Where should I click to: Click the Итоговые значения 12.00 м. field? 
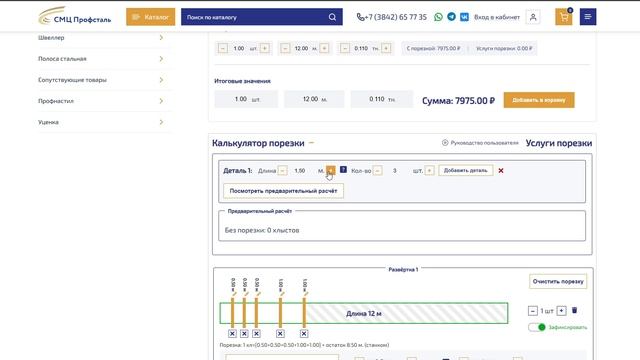[x=314, y=99]
